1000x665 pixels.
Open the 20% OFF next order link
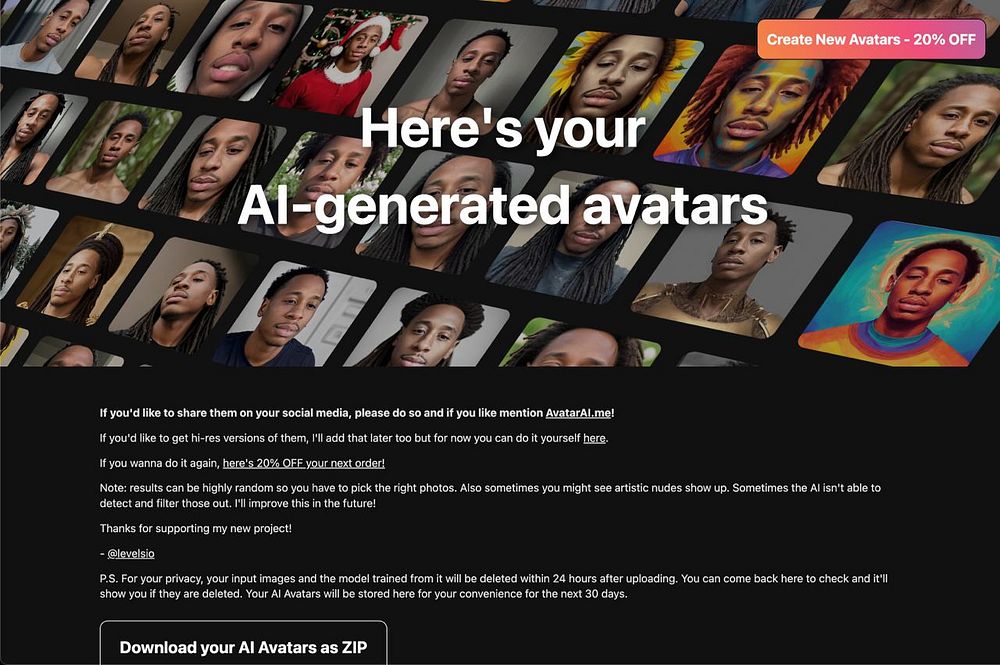tap(304, 464)
